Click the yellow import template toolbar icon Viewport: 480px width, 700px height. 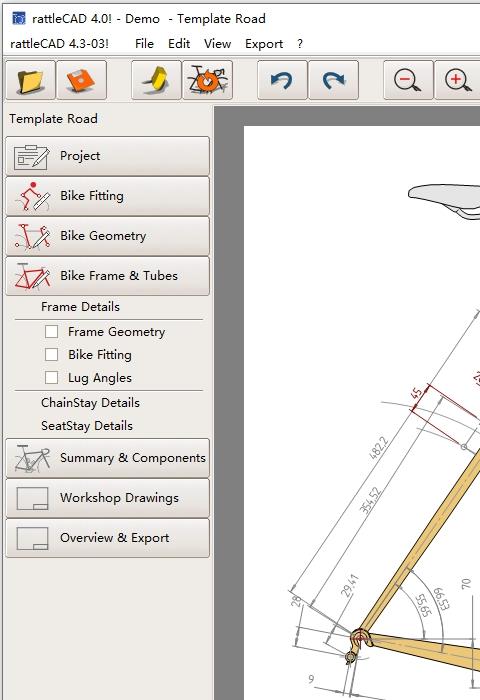156,80
